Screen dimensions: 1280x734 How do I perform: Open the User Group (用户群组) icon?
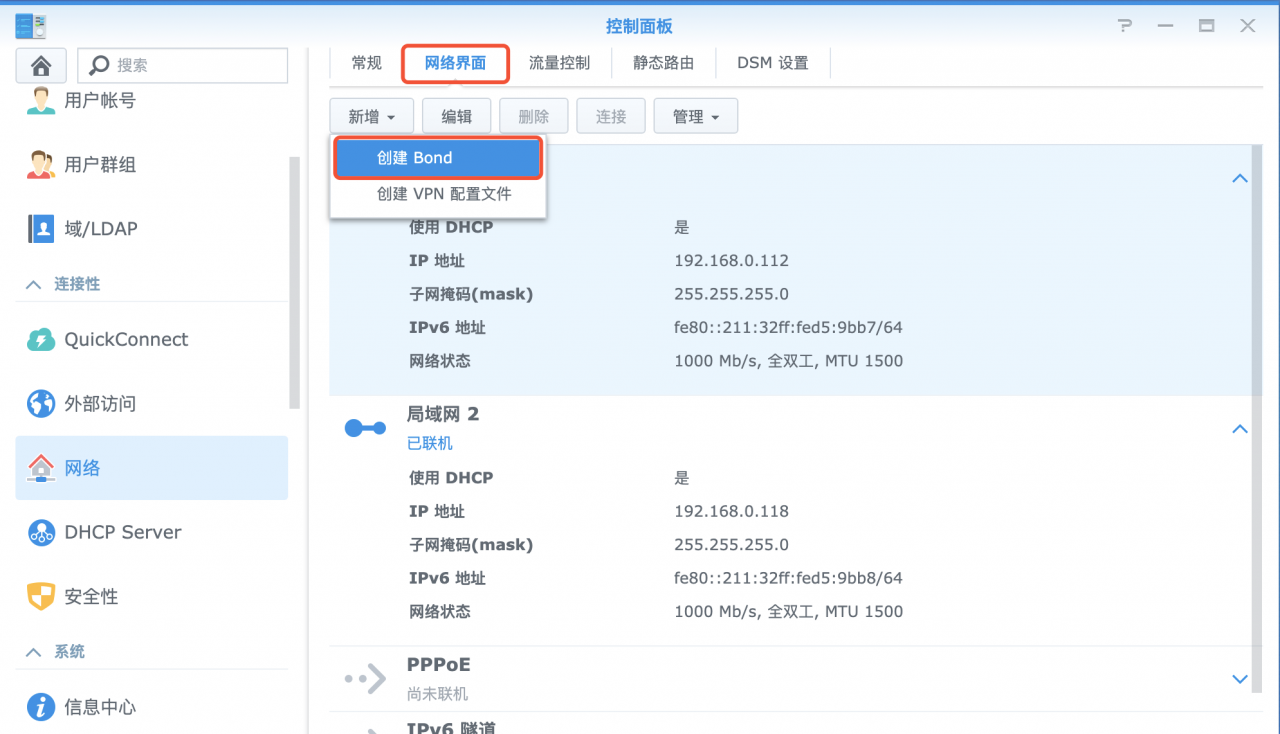41,165
